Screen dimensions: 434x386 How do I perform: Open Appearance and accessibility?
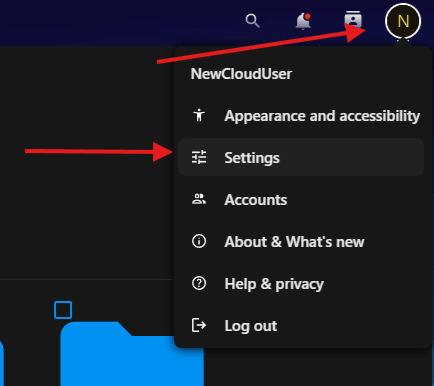301,116
